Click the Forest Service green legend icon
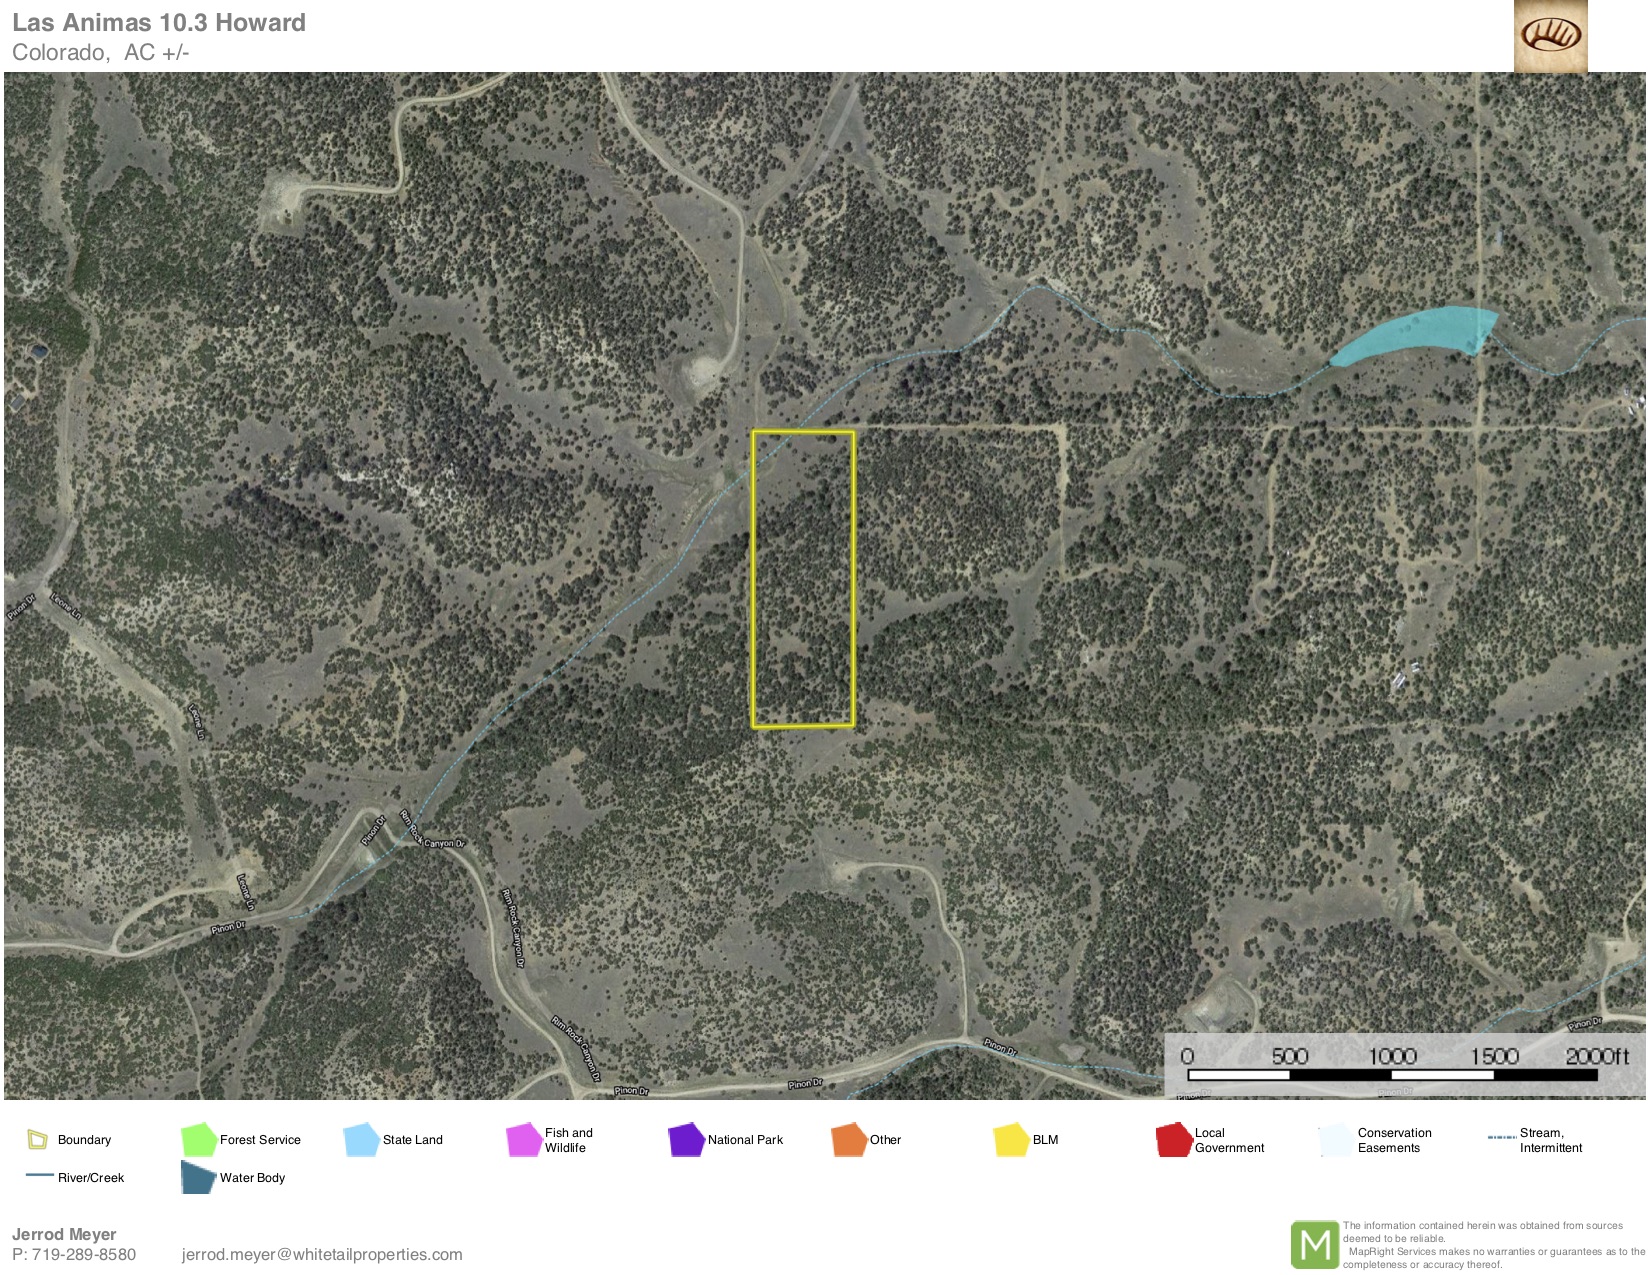1650x1275 pixels. pos(198,1139)
